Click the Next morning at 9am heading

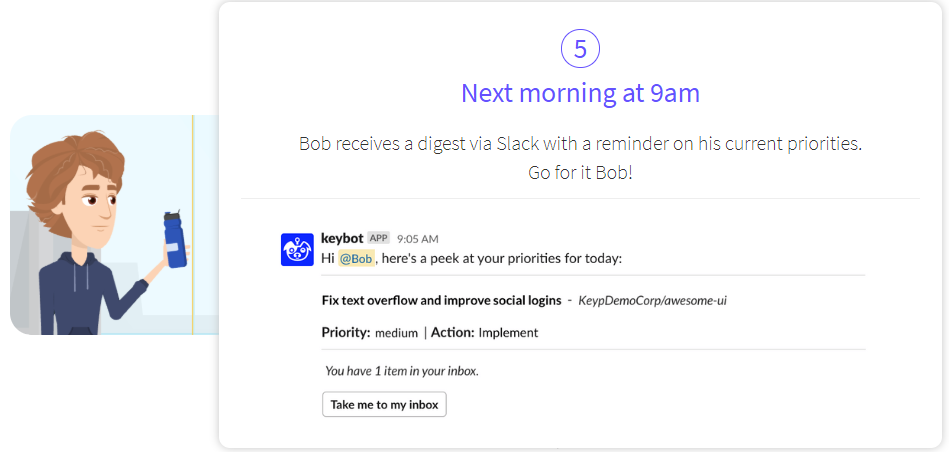pyautogui.click(x=580, y=93)
